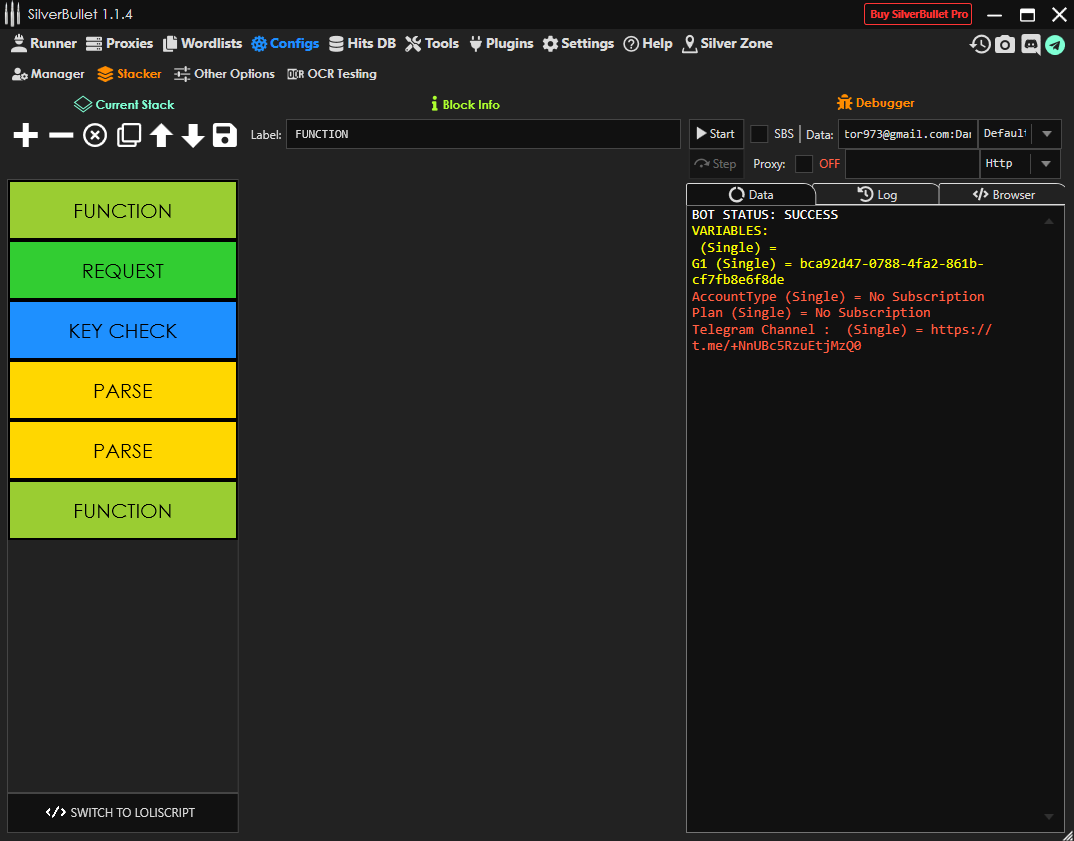1074x841 pixels.
Task: Click the remove block minus icon
Action: pyautogui.click(x=61, y=135)
